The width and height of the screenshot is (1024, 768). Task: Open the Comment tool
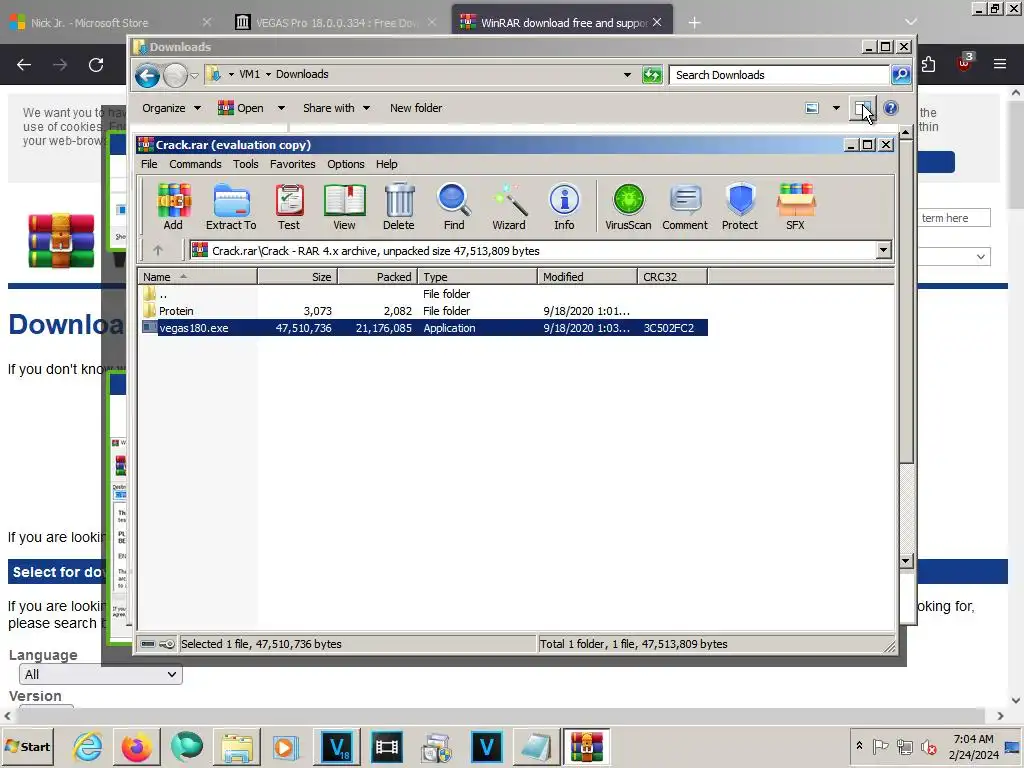click(x=684, y=206)
